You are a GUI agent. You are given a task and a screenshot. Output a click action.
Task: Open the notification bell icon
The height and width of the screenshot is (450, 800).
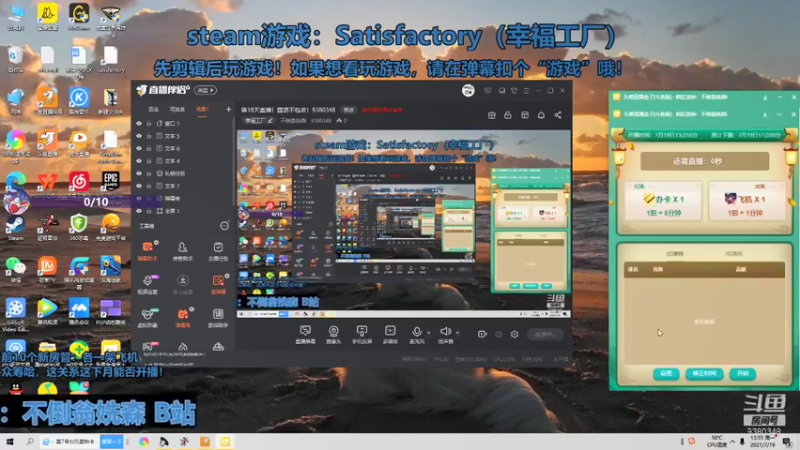[541, 115]
